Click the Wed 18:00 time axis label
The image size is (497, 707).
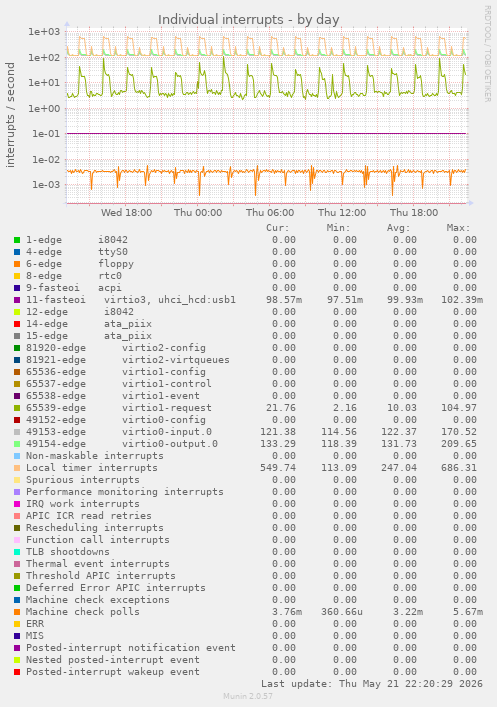tap(126, 212)
